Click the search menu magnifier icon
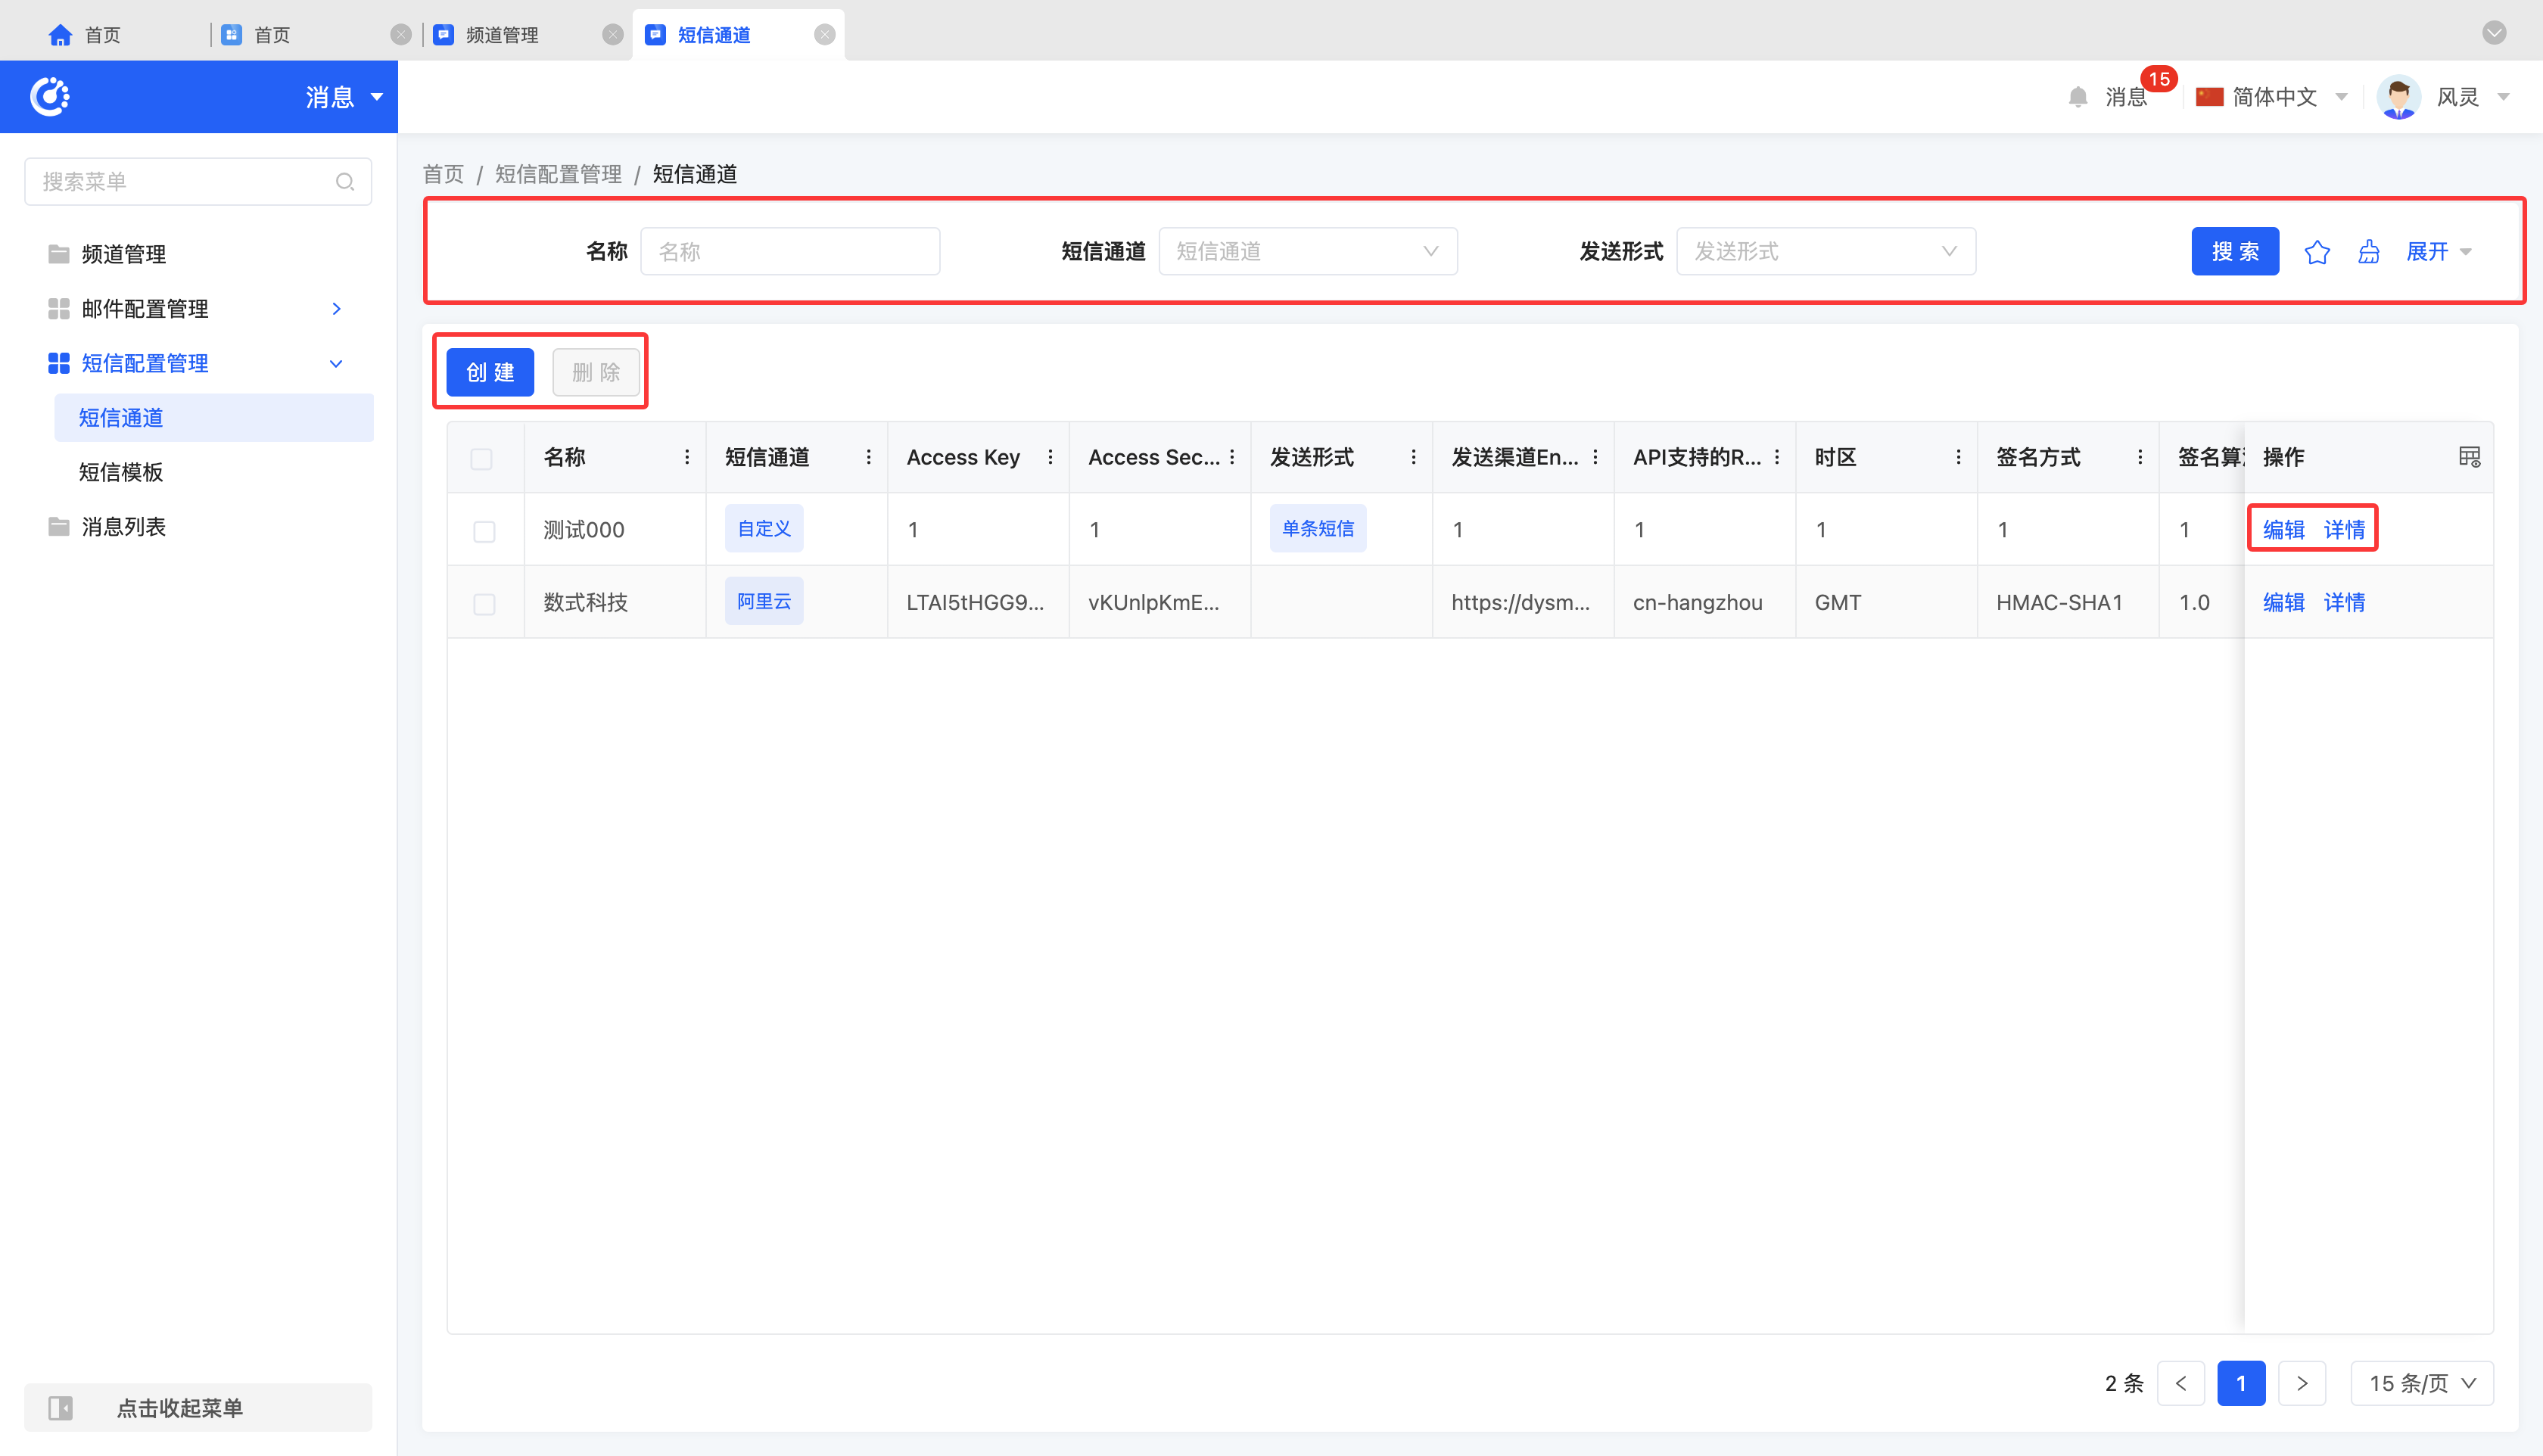This screenshot has width=2543, height=1456. coord(344,182)
